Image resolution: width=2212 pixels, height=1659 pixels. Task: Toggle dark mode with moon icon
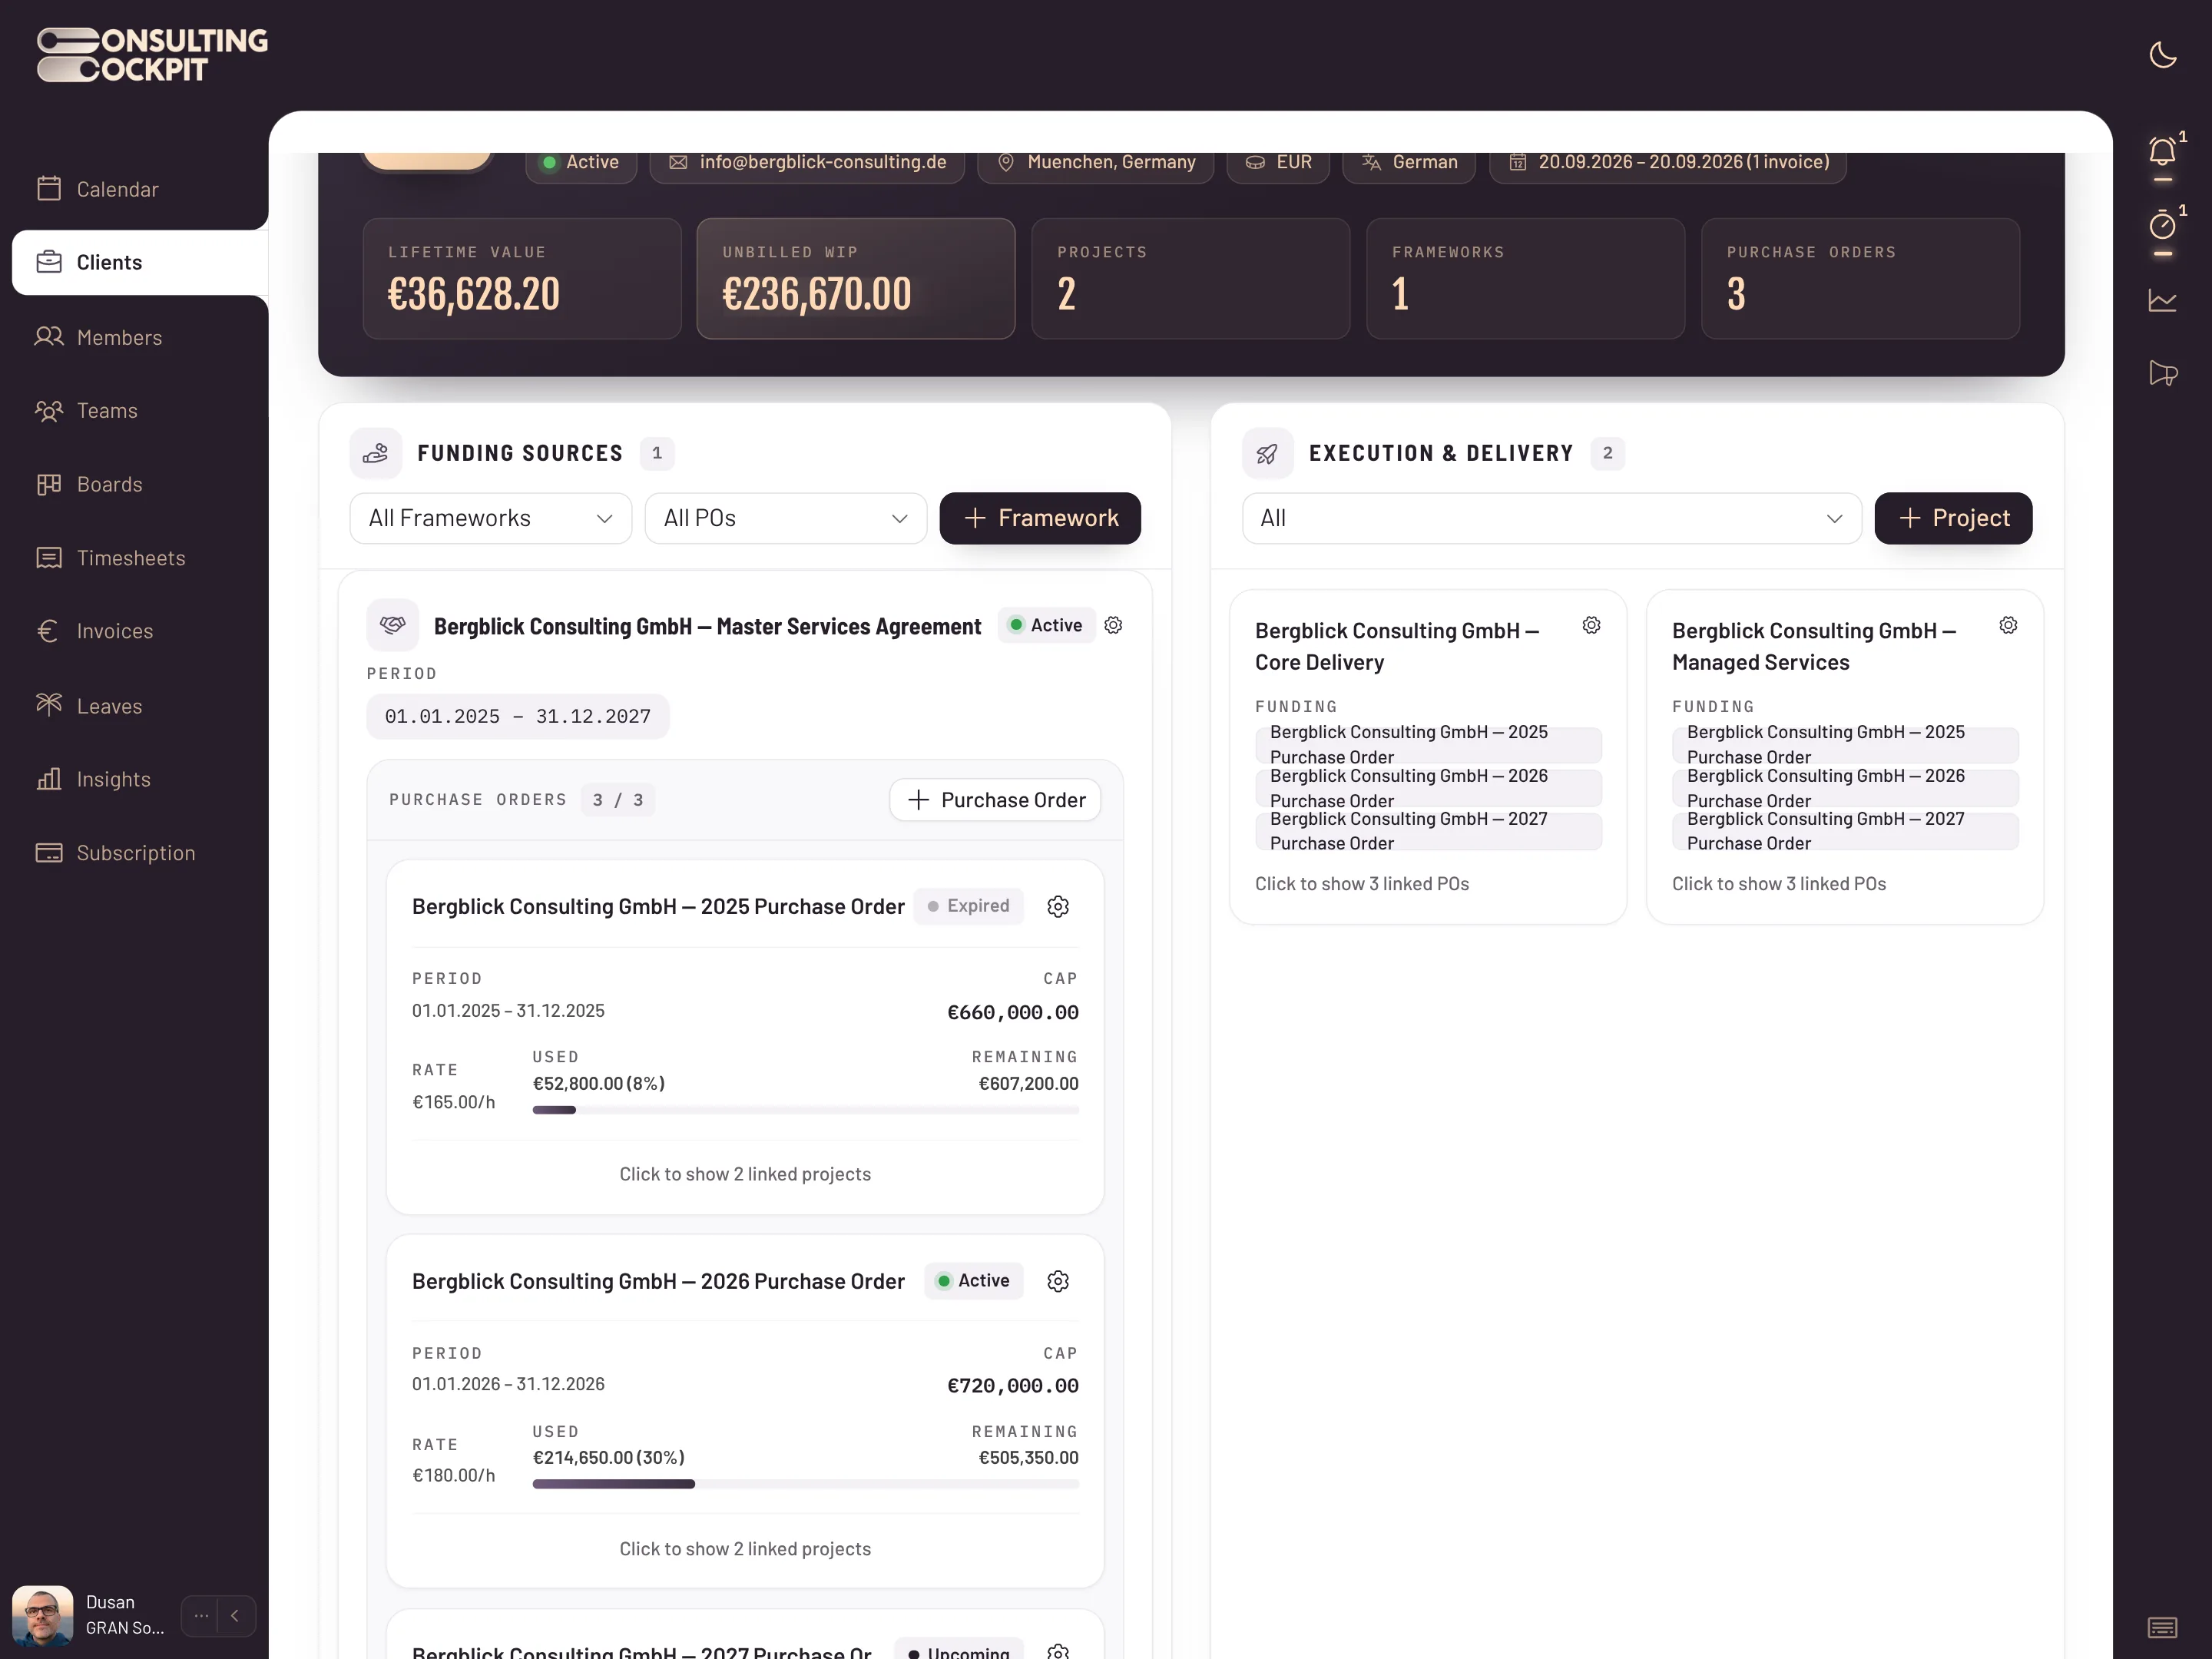pyautogui.click(x=2162, y=55)
